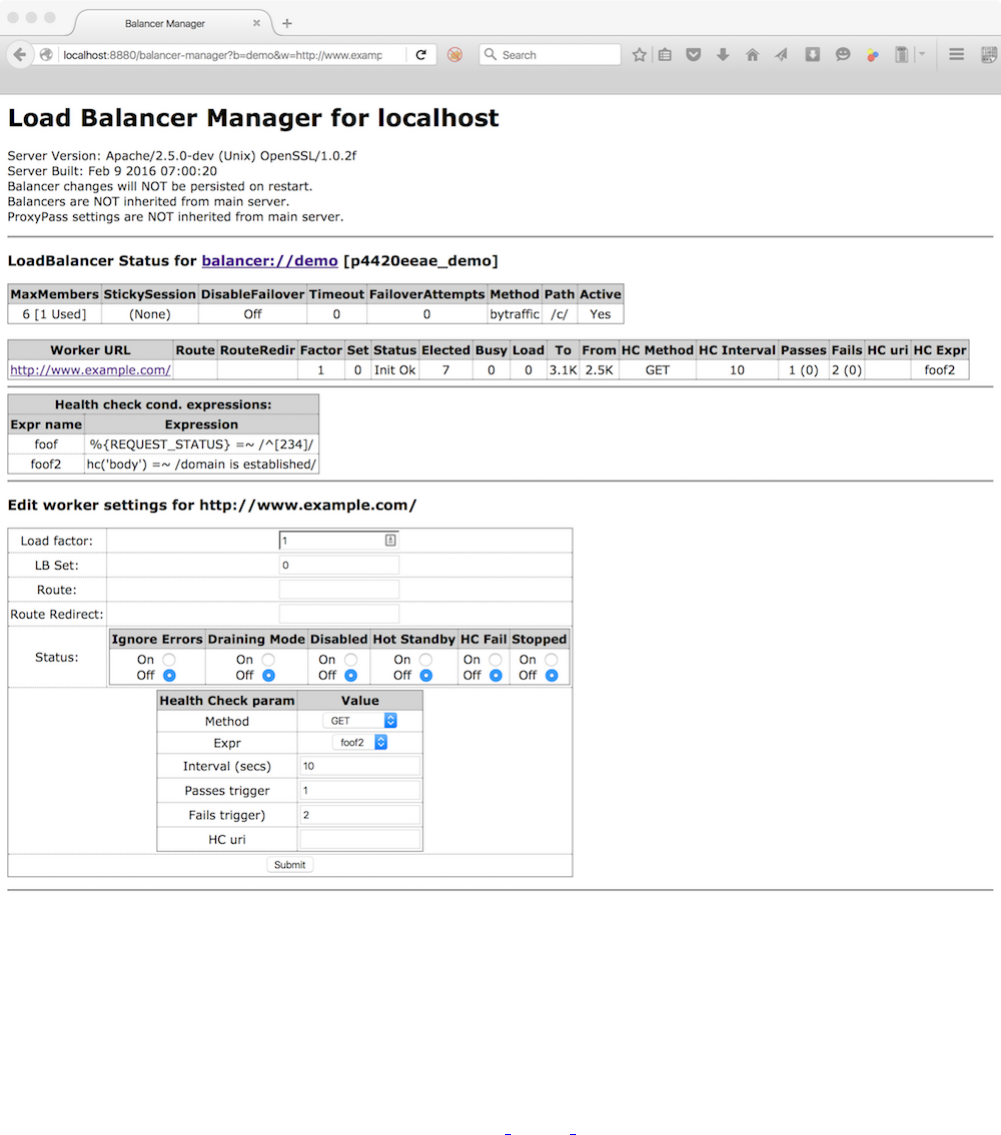Turn HC Fail On
1001x1135 pixels.
(x=496, y=660)
